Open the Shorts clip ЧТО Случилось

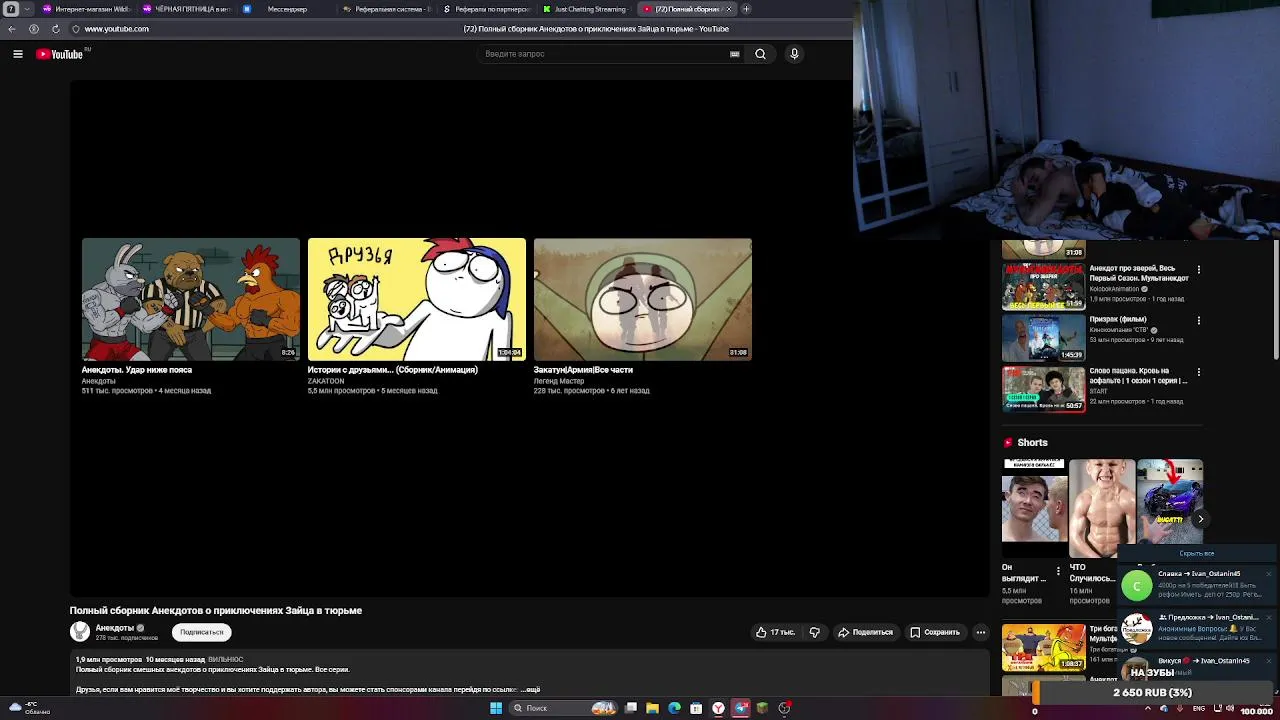[1102, 508]
